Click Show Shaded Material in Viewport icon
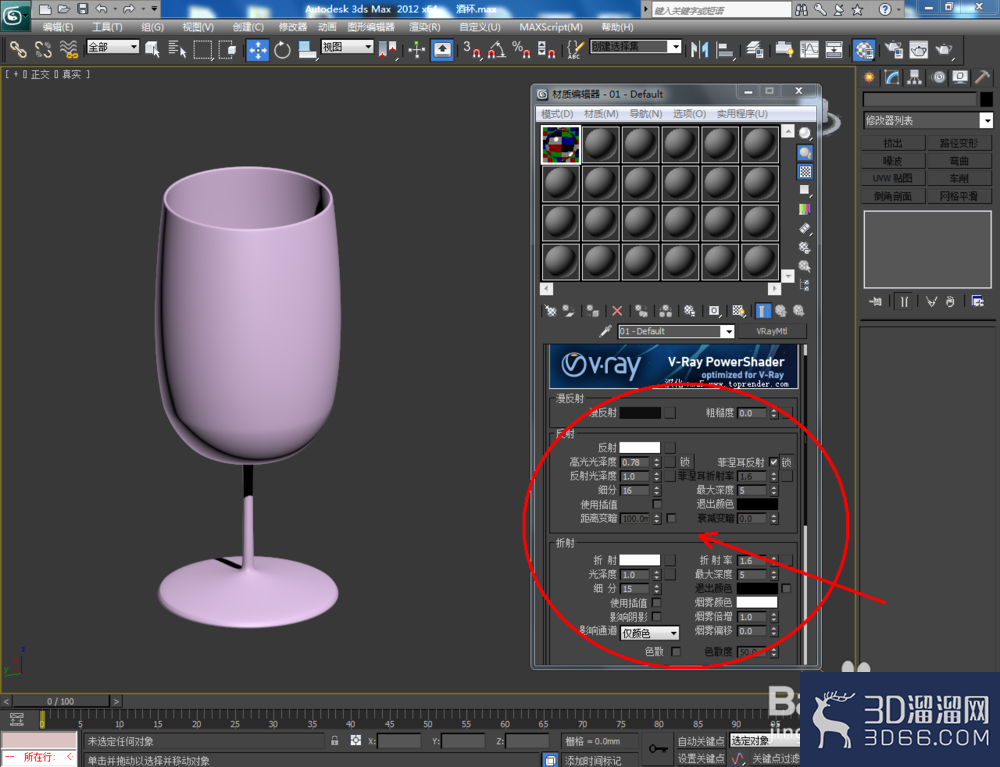The width and height of the screenshot is (1000, 767). coord(738,311)
